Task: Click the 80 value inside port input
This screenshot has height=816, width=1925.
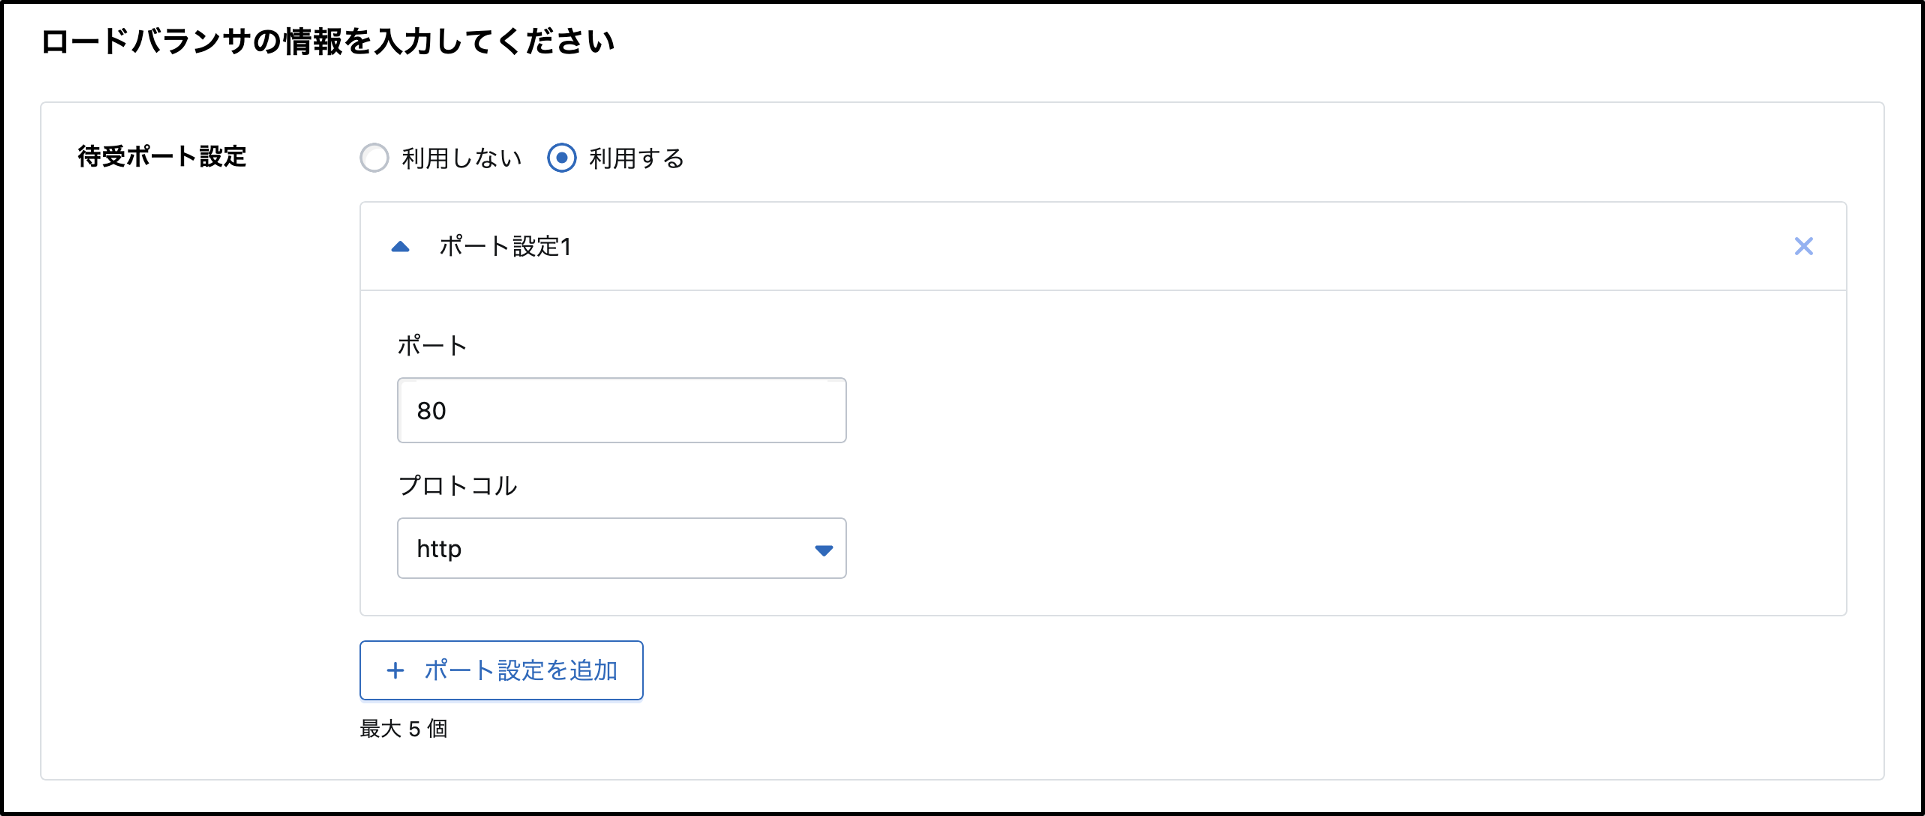Action: click(x=432, y=411)
